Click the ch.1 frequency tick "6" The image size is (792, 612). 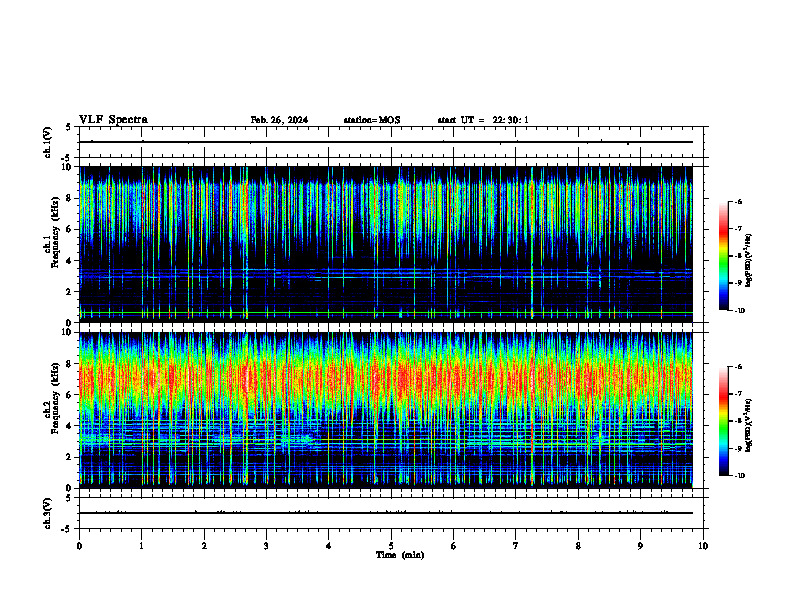70,229
